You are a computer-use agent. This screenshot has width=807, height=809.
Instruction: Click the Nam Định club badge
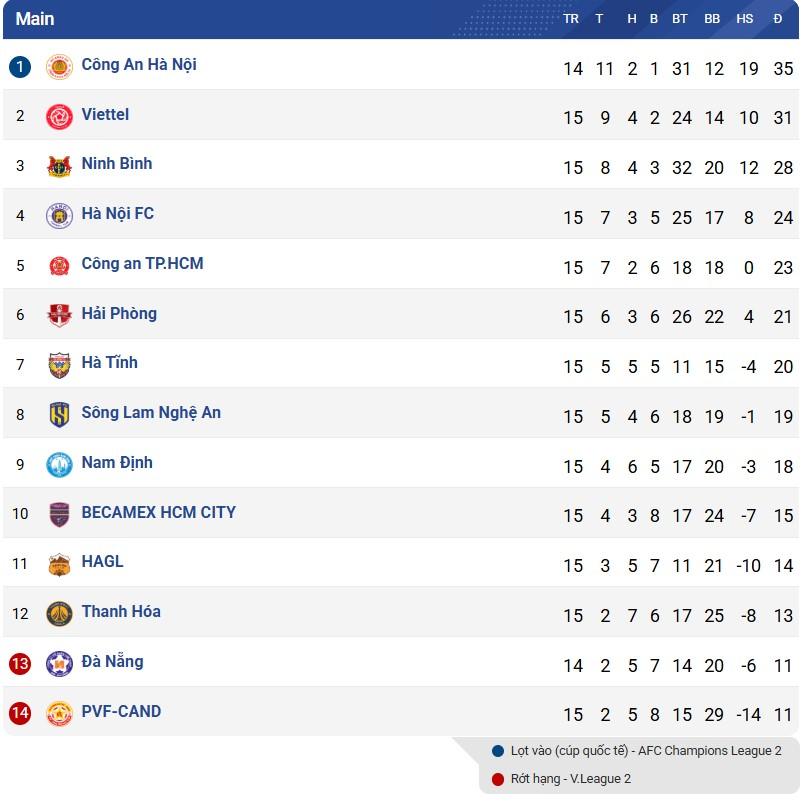click(x=59, y=465)
